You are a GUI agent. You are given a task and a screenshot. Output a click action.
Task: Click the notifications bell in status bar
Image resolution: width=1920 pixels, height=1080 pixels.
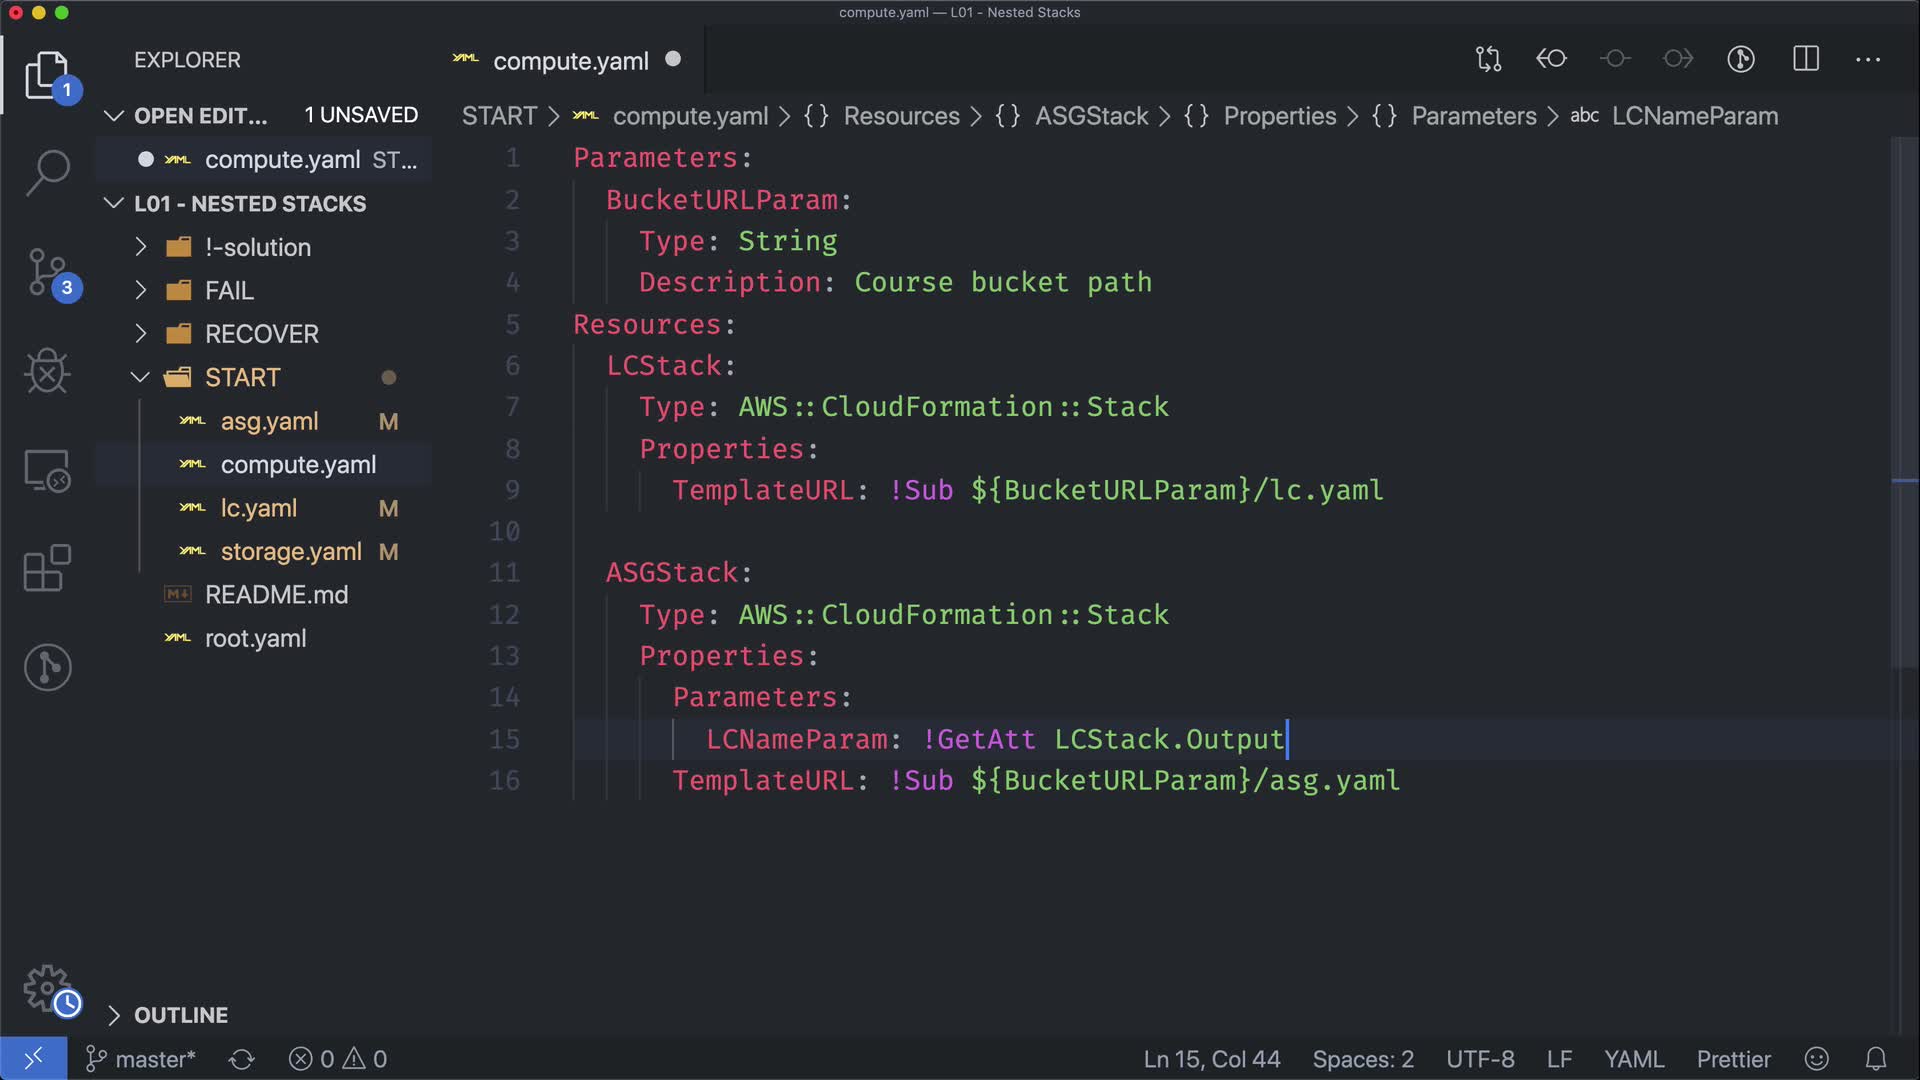1876,1059
